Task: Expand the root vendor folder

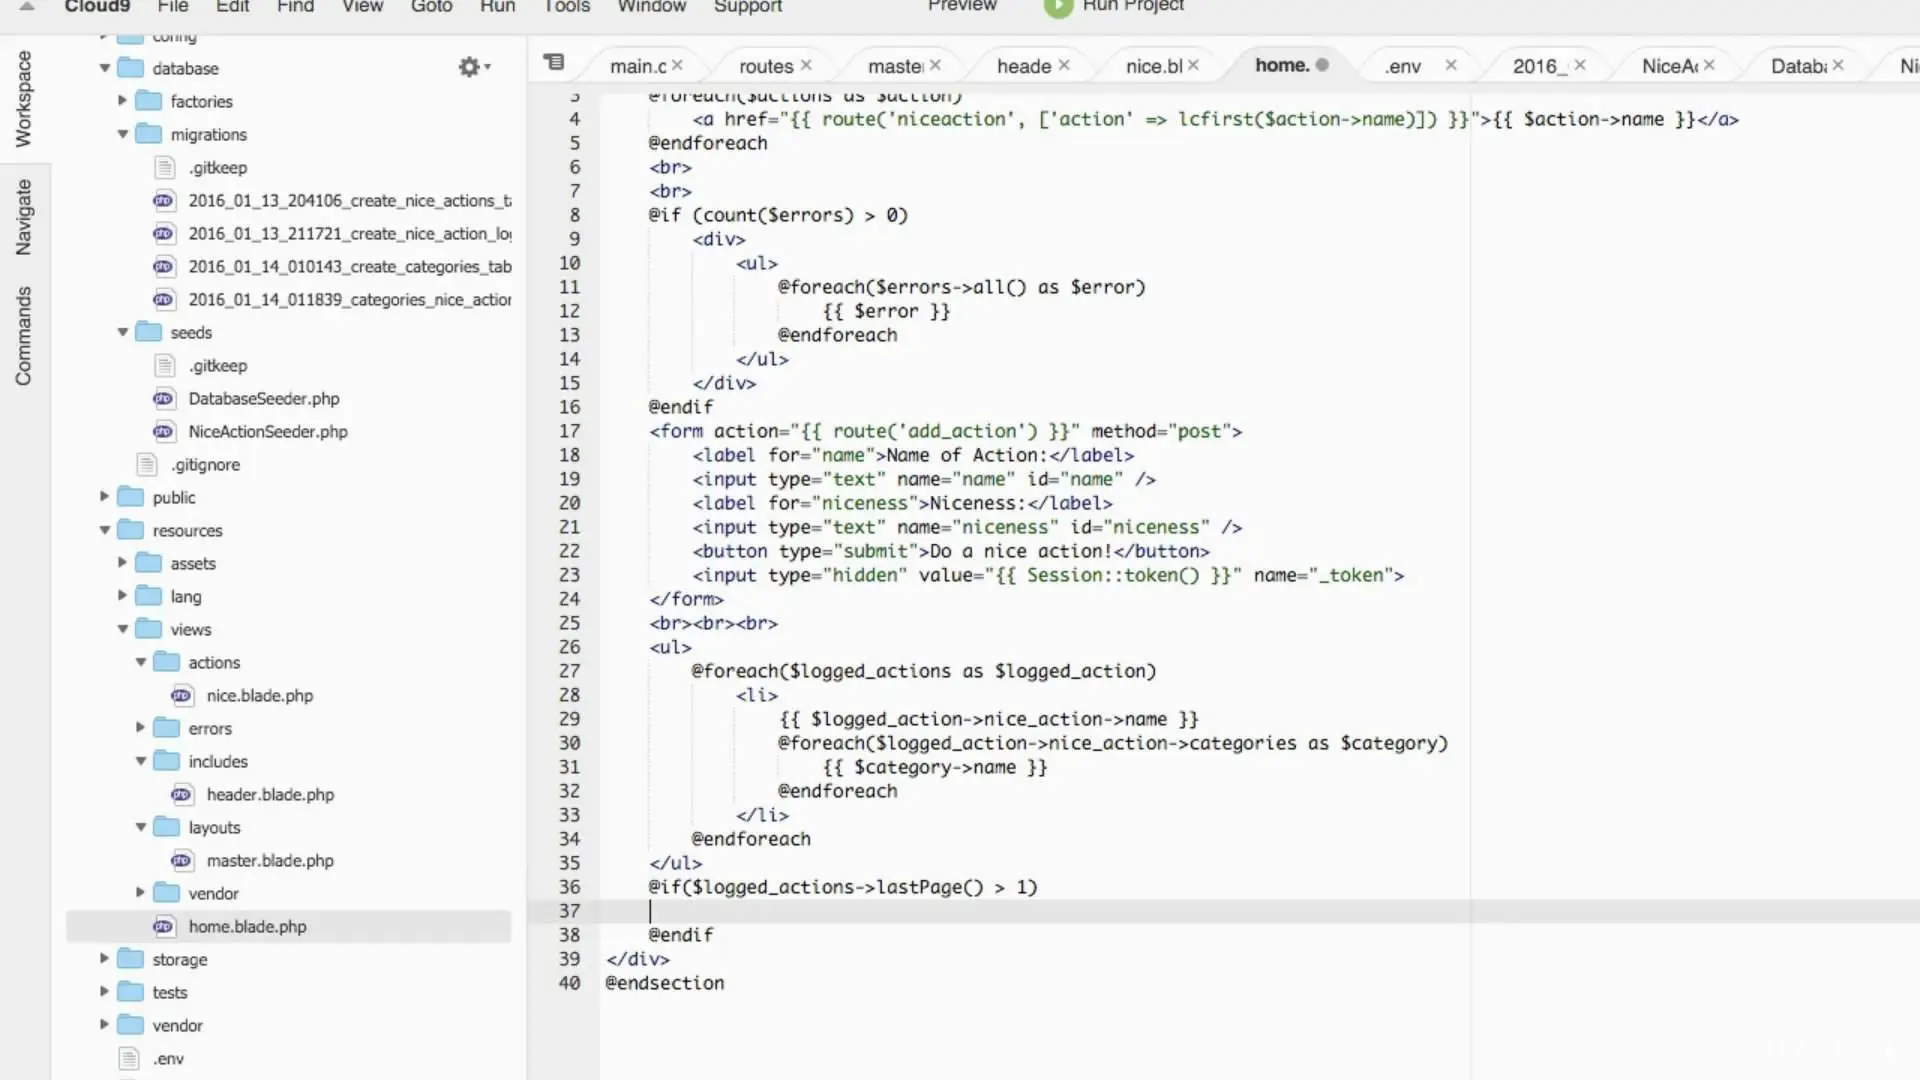Action: [104, 1025]
